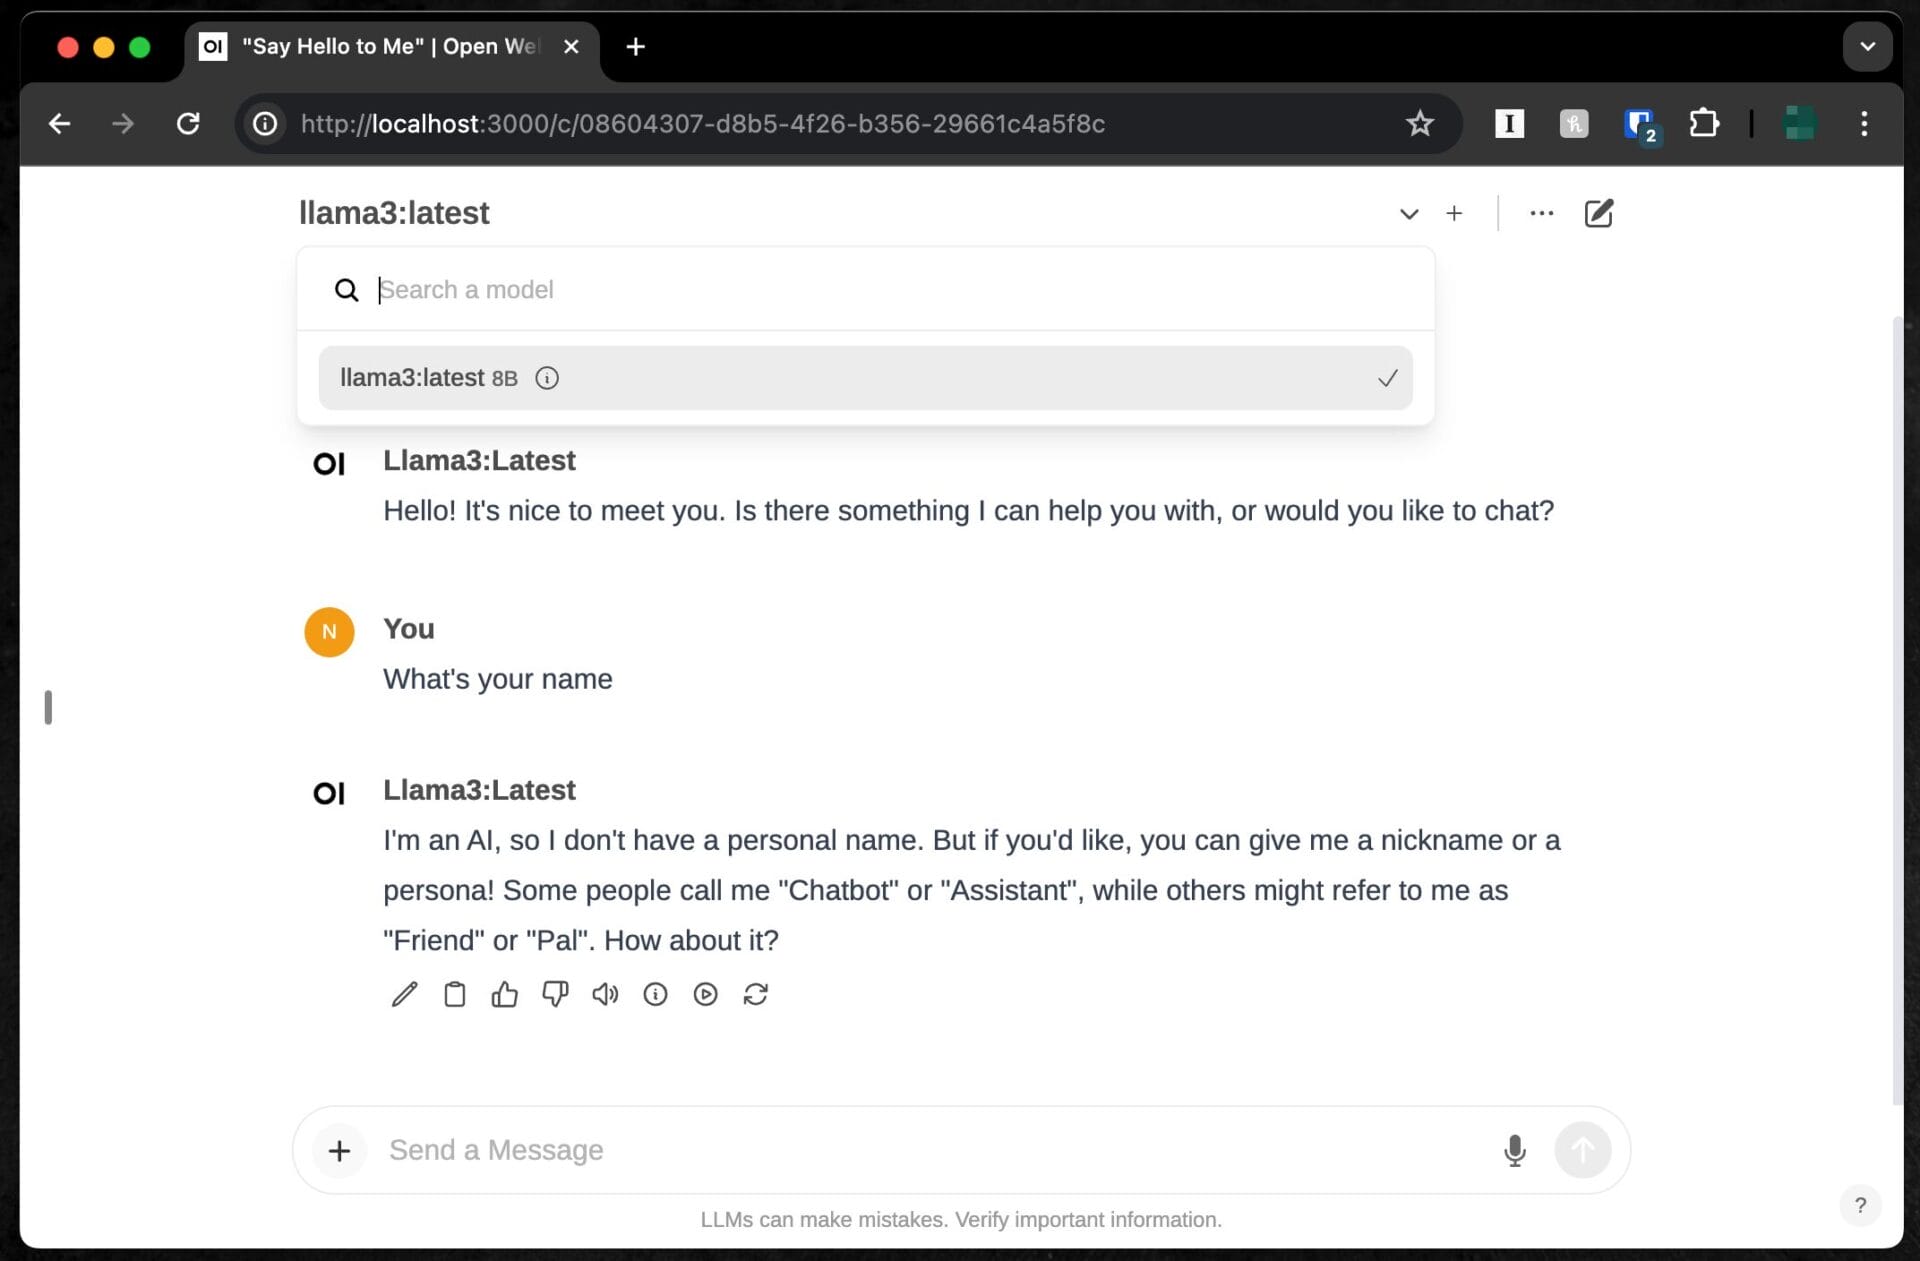Click the pencil edit icon below response

[404, 994]
